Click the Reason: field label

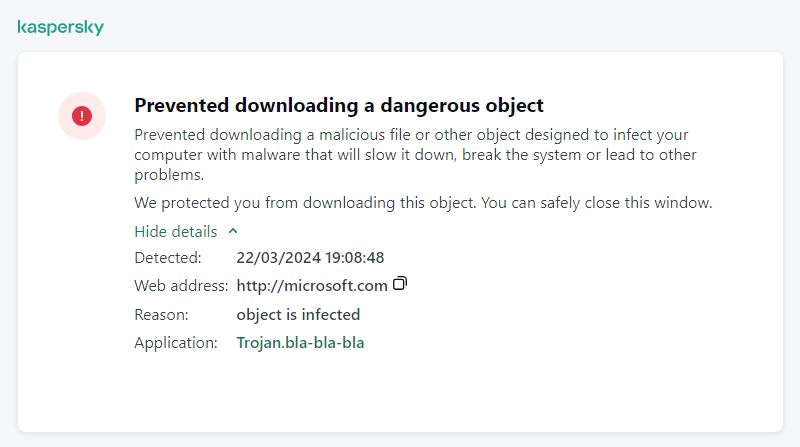click(162, 314)
